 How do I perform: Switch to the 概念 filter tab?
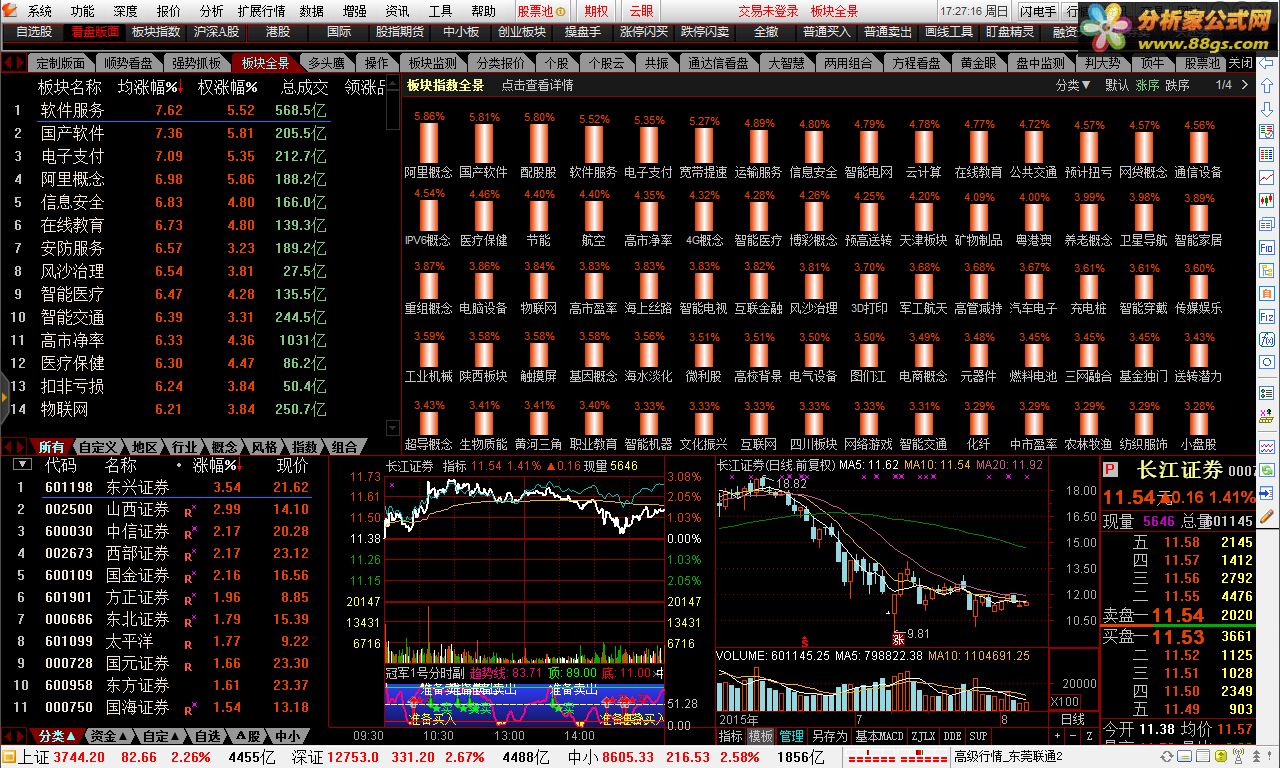click(x=225, y=446)
